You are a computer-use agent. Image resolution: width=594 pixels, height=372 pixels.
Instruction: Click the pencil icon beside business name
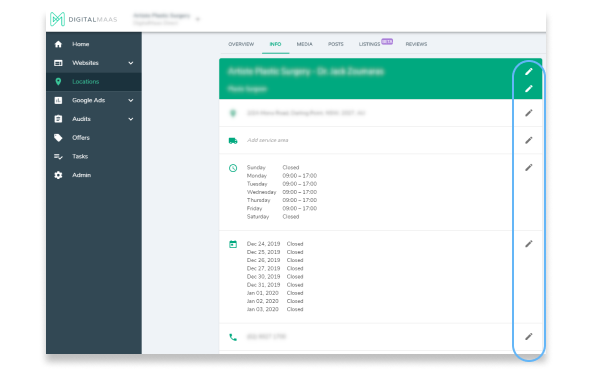(x=528, y=72)
